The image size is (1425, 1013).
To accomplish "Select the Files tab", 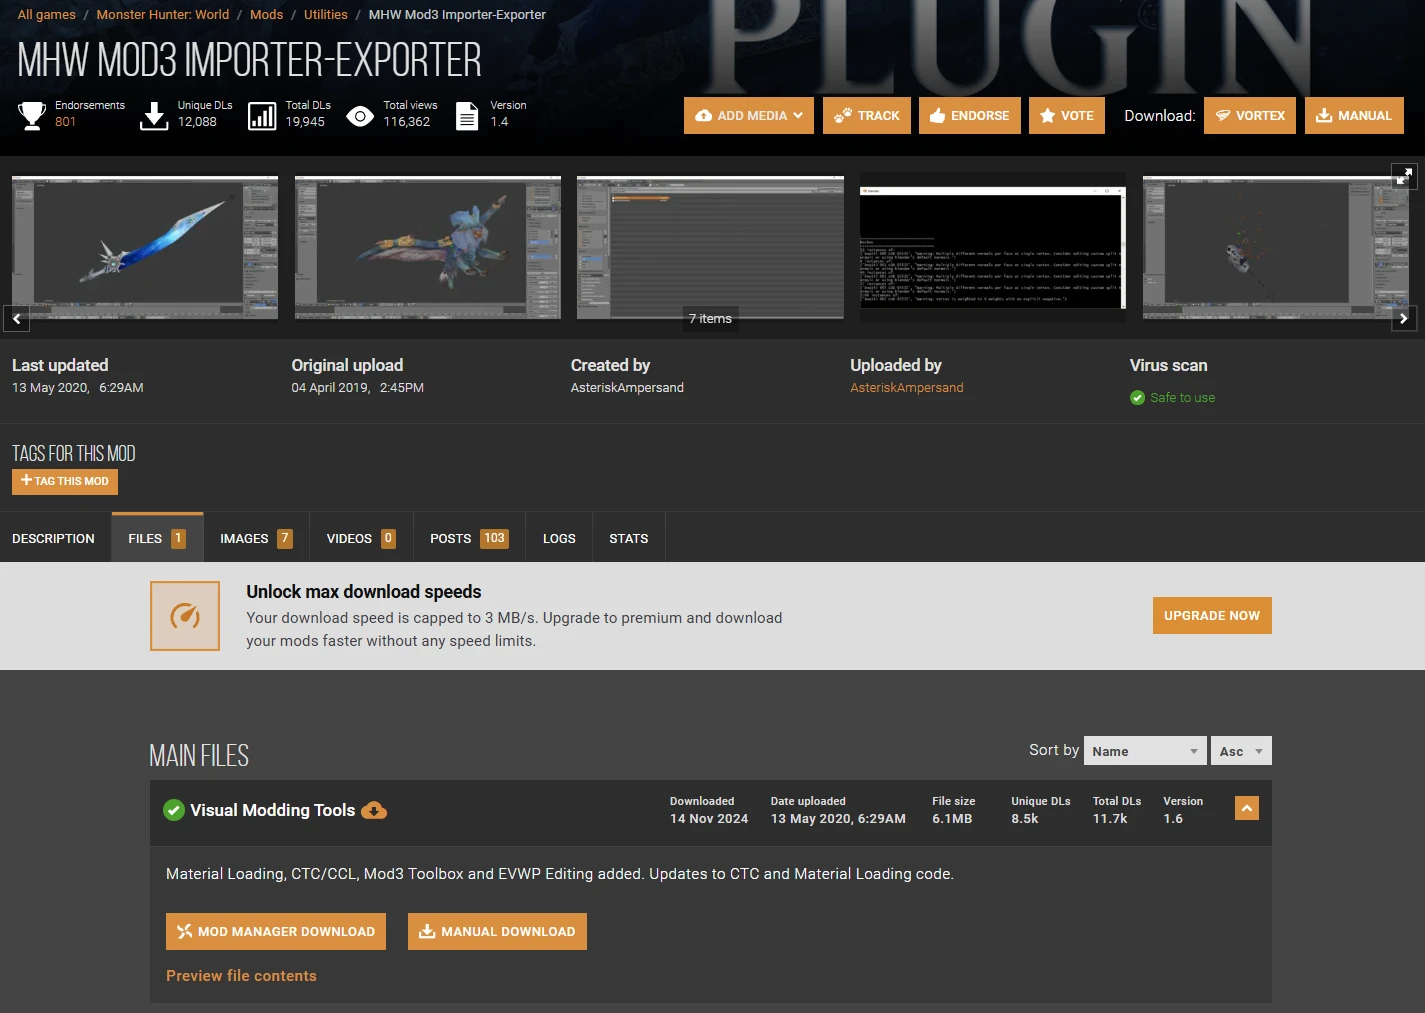I will [x=157, y=538].
